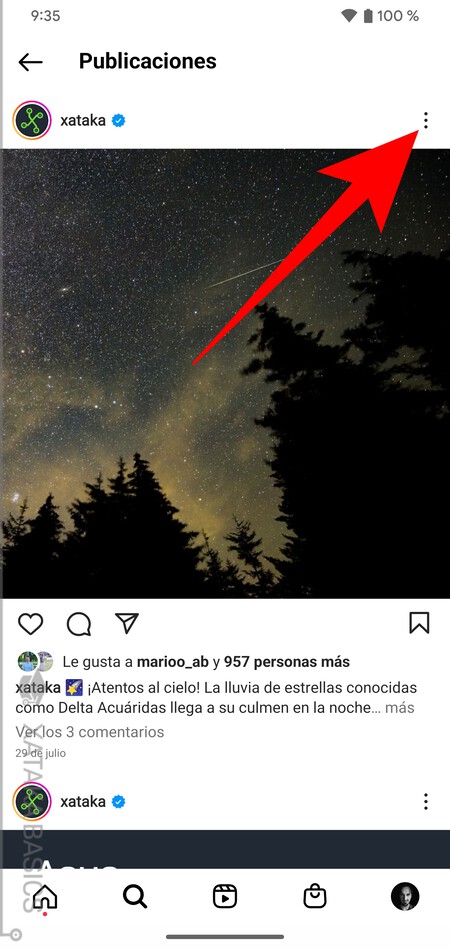The height and width of the screenshot is (950, 450).
Task: Tap the xataka username on first post
Action: pos(83,121)
